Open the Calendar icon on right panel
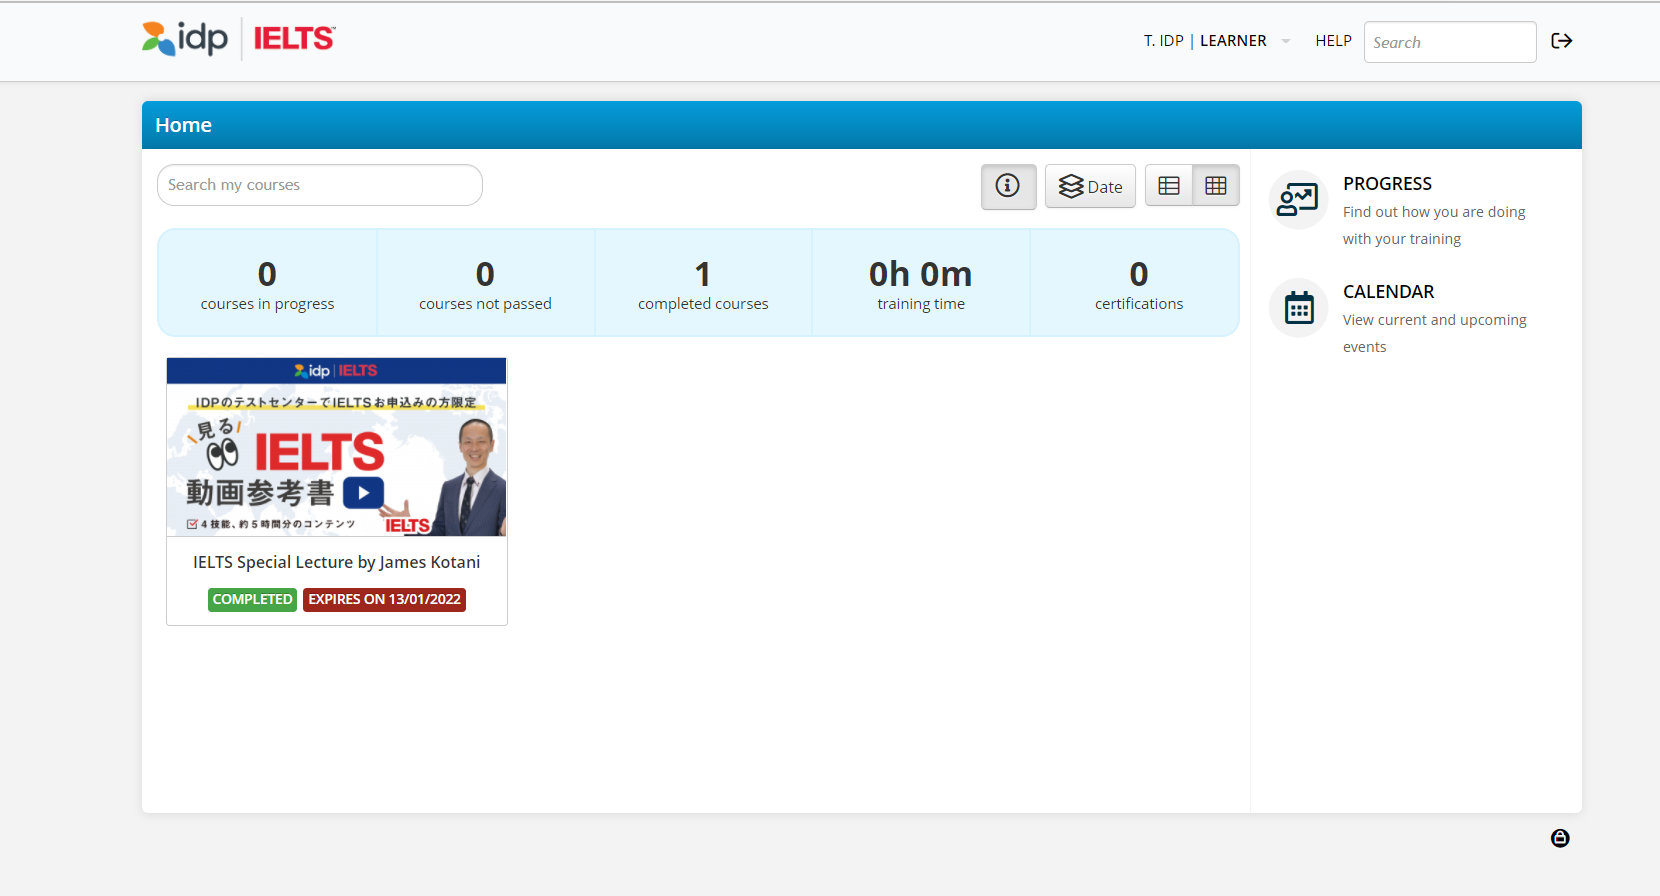 point(1298,307)
